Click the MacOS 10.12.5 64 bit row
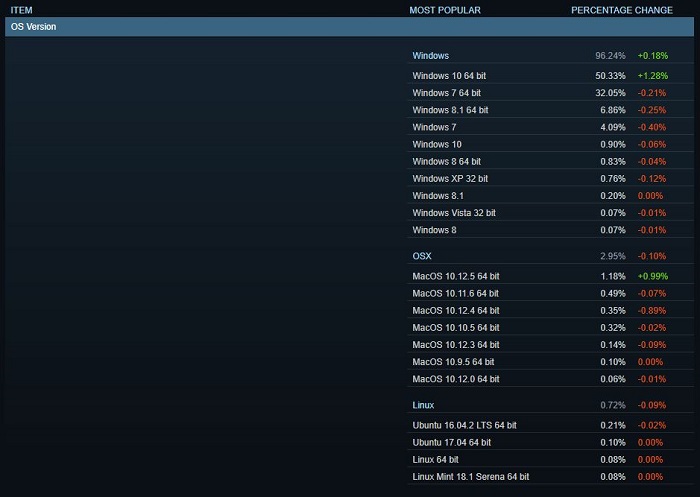Image resolution: width=700 pixels, height=497 pixels. pos(550,276)
